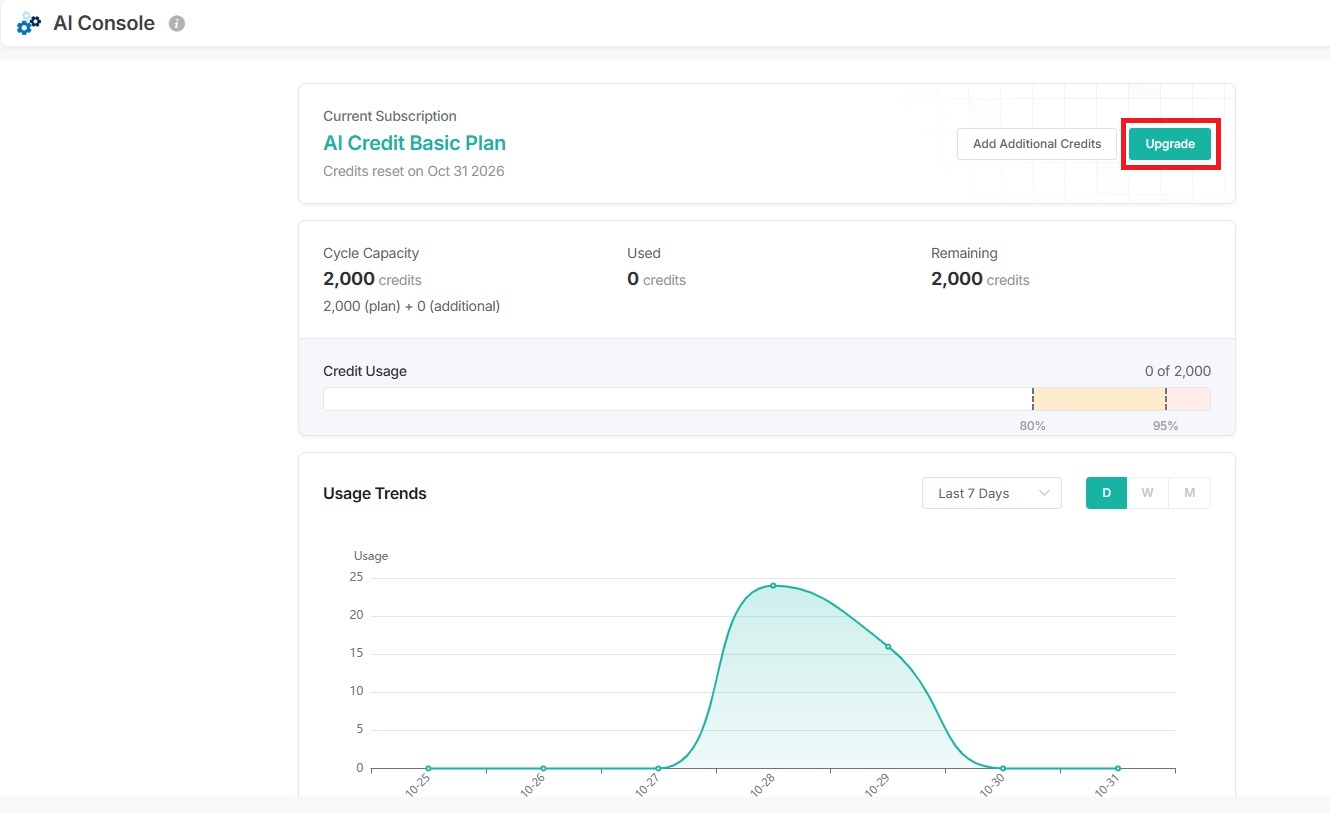
Task: Expand the date range chevron arrow
Action: [x=1045, y=493]
